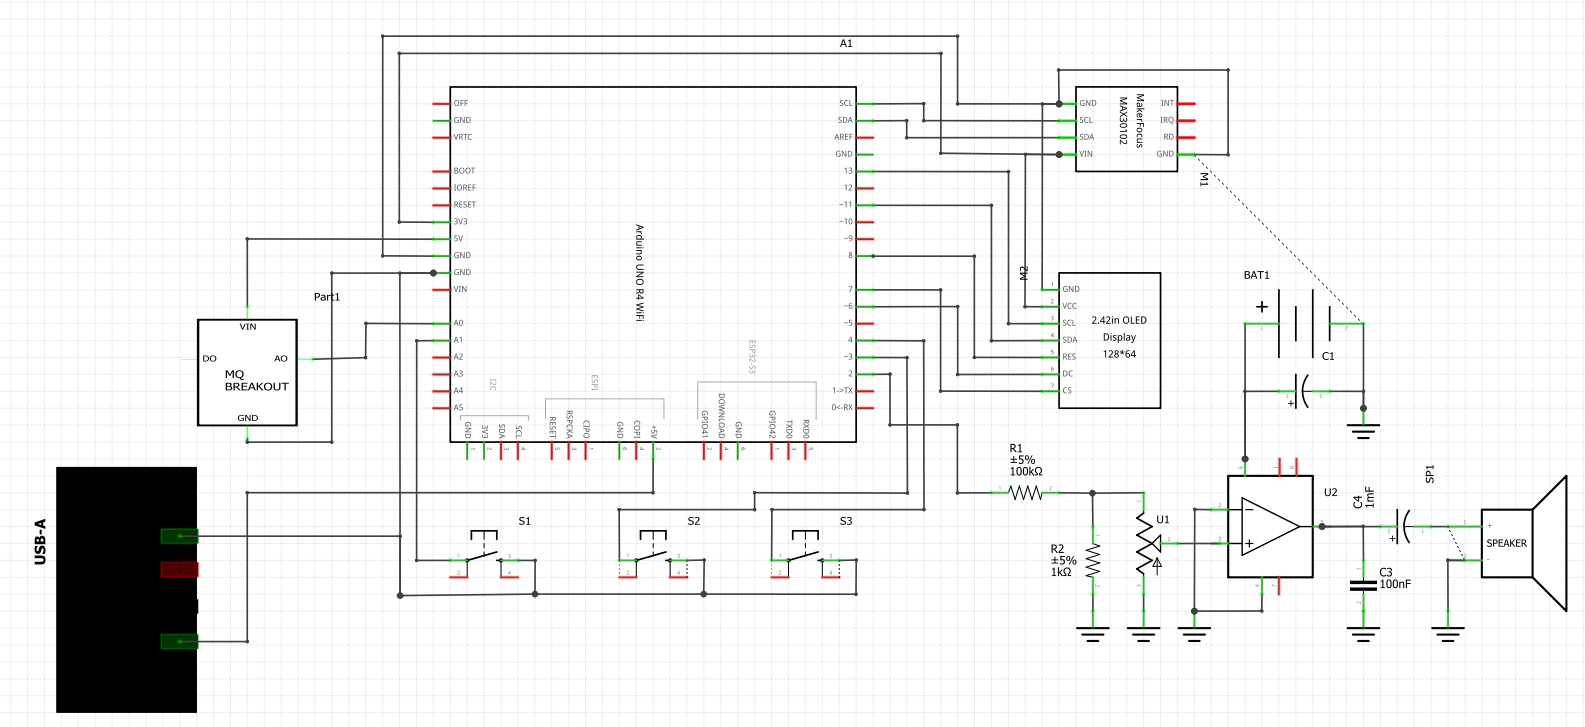1585x727 pixels.
Task: Click the speaker symbol
Action: [x=1523, y=543]
